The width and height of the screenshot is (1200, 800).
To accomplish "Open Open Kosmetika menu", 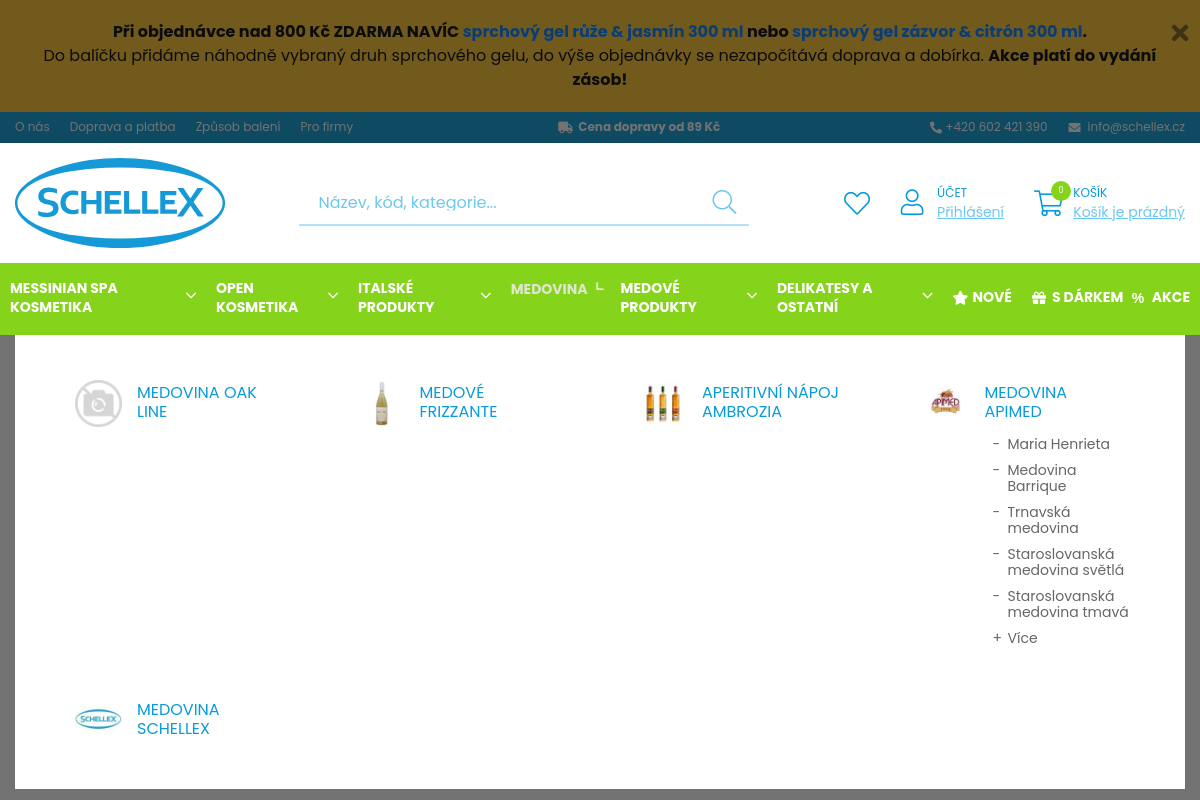I will pos(257,297).
